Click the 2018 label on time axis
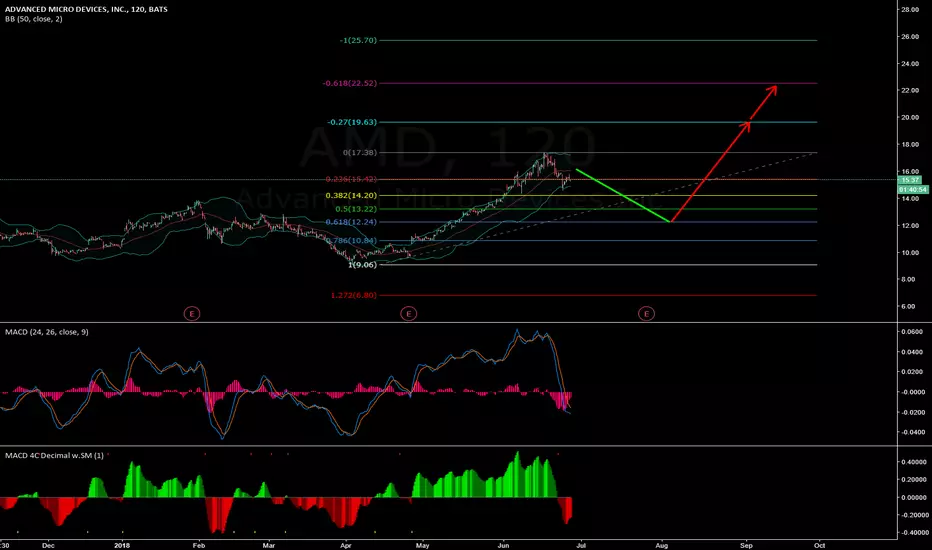 pyautogui.click(x=122, y=545)
